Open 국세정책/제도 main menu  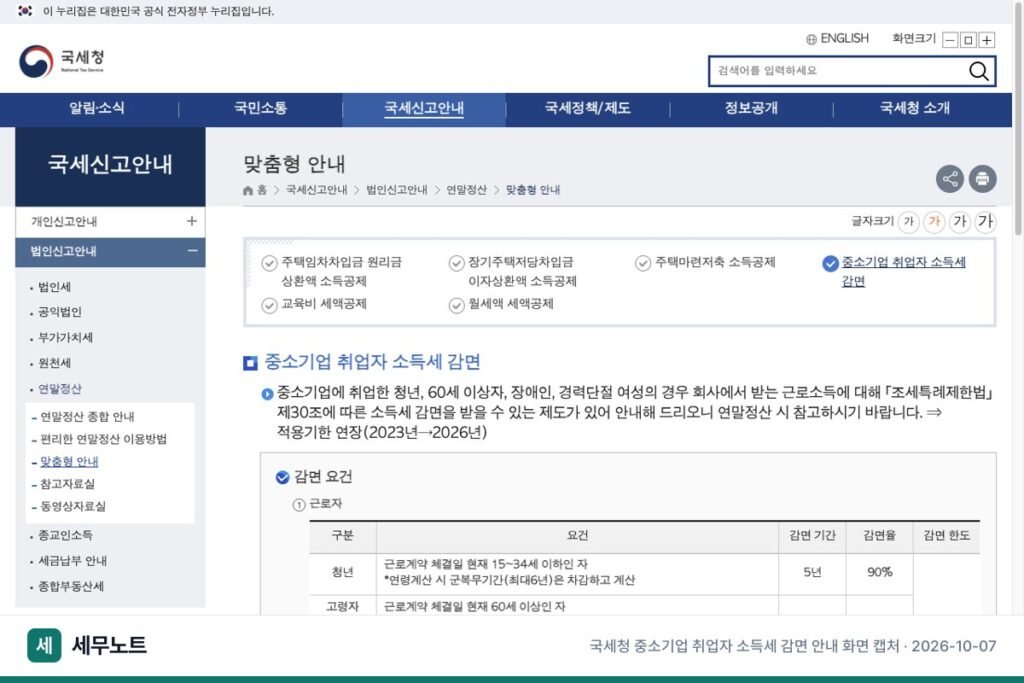tap(588, 108)
